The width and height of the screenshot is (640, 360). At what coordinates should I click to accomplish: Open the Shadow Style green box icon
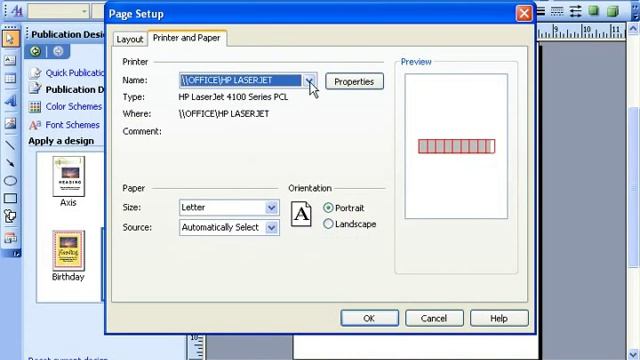pyautogui.click(x=593, y=11)
